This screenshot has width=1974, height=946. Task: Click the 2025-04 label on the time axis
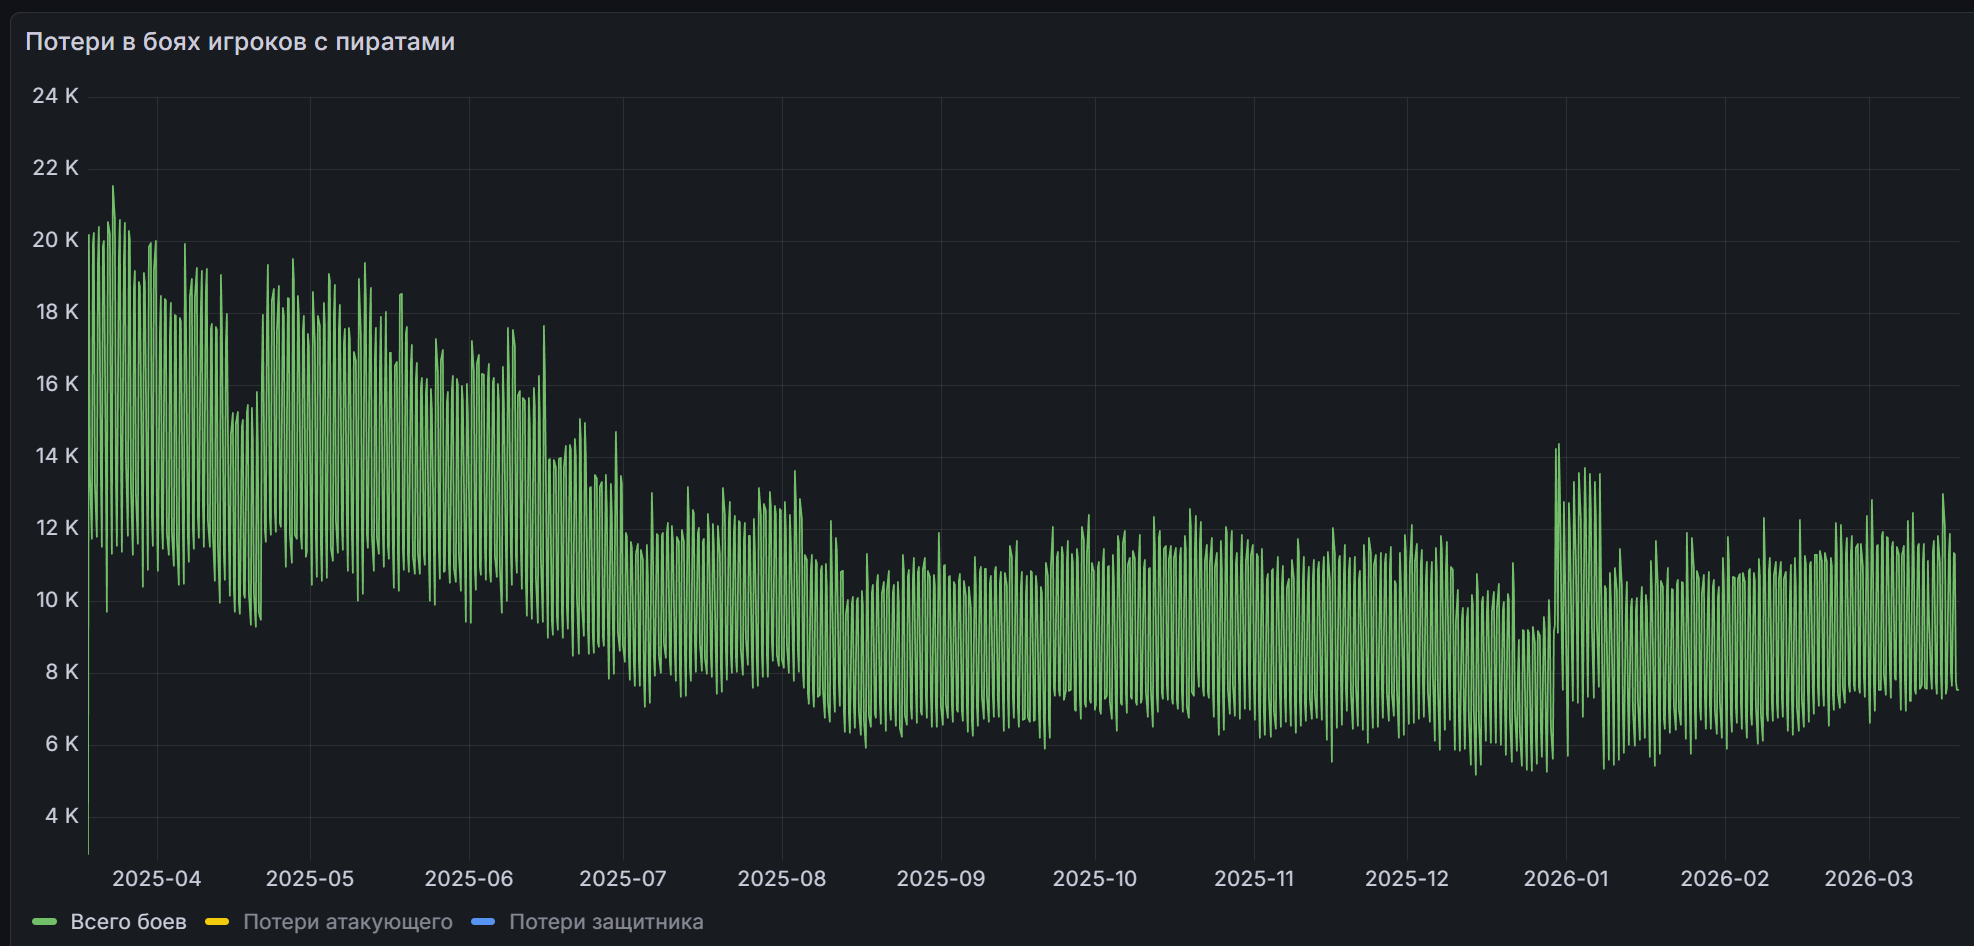coord(156,879)
